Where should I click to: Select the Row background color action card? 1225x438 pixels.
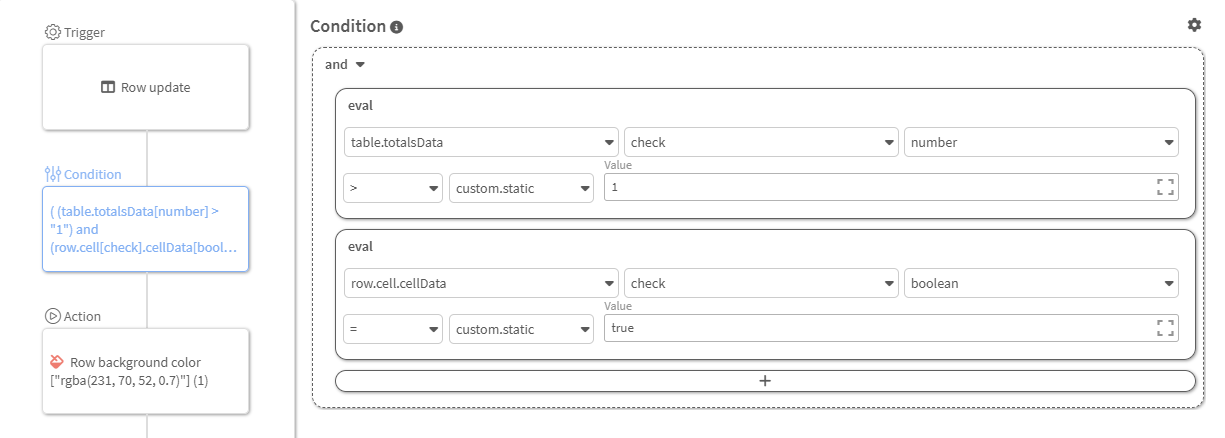tap(145, 371)
